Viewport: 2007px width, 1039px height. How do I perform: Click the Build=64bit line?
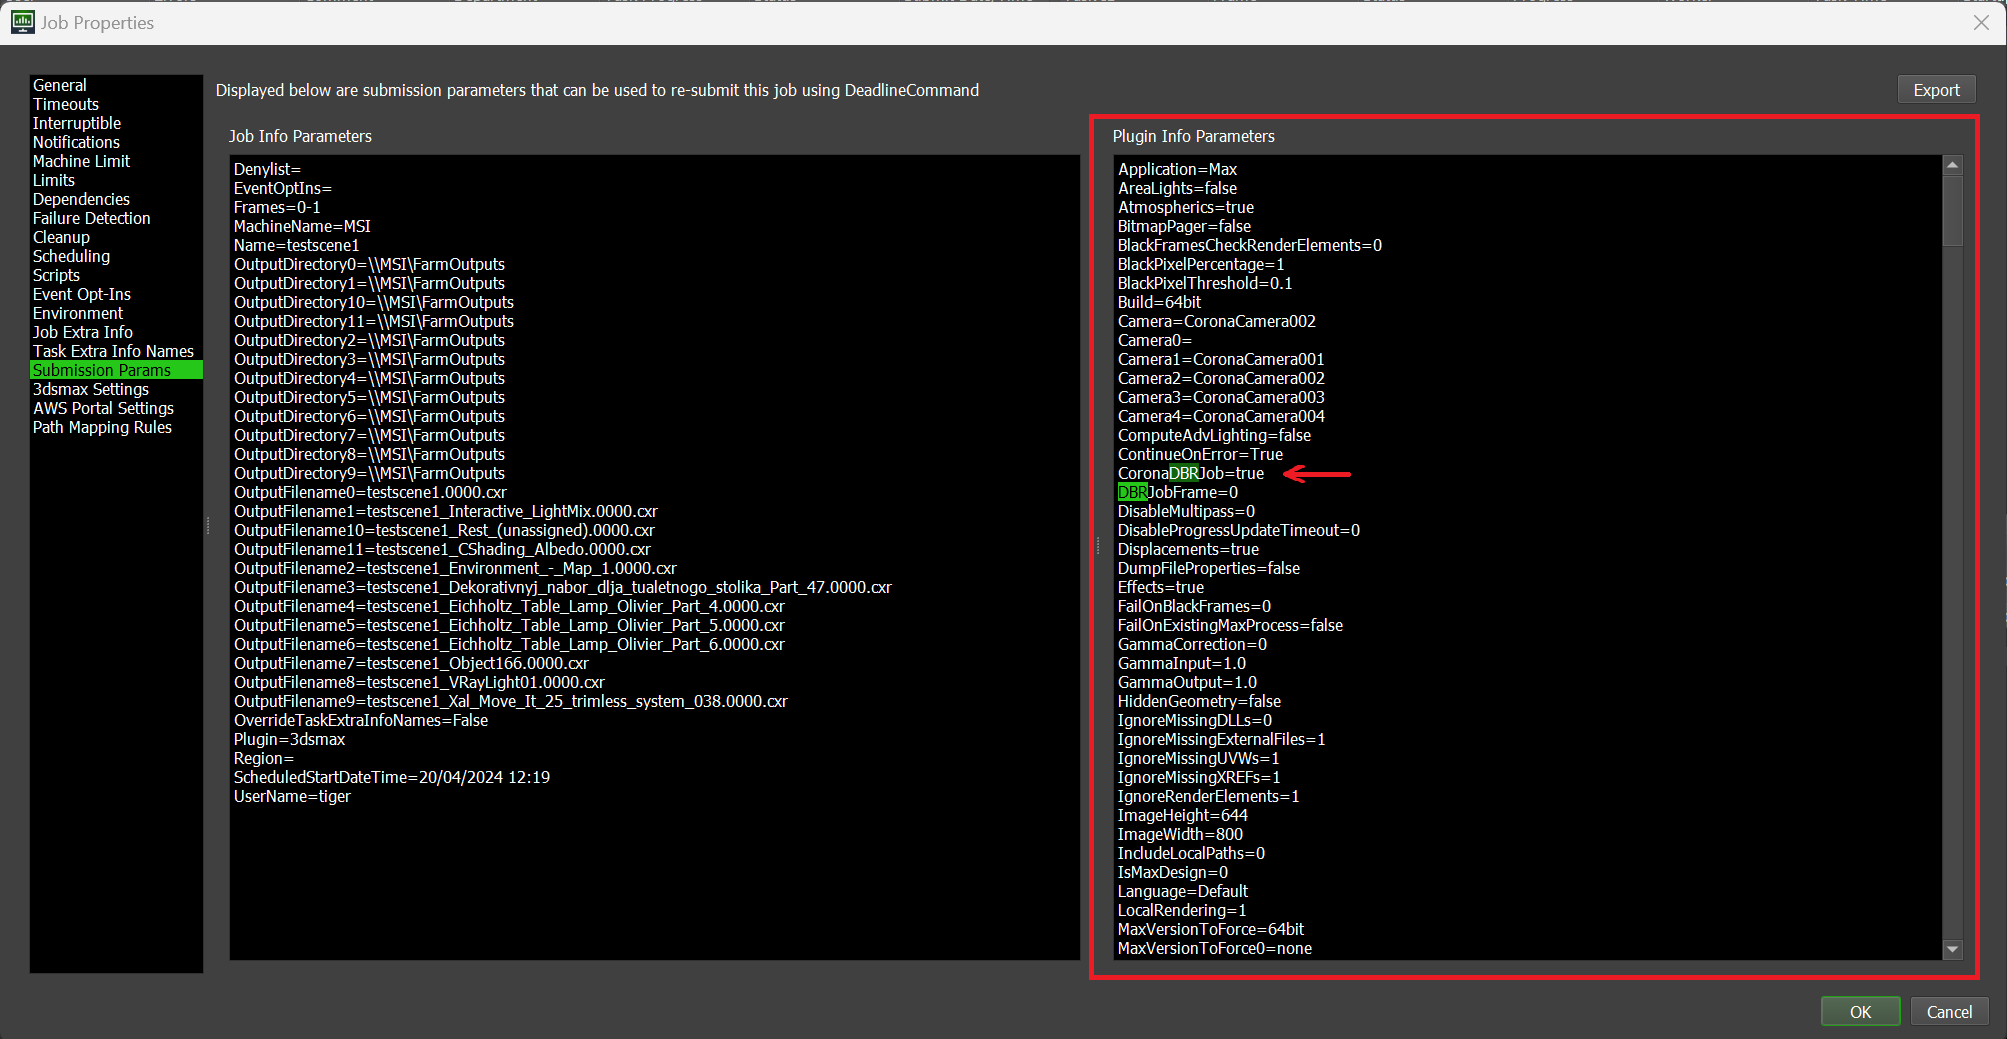pos(1159,302)
